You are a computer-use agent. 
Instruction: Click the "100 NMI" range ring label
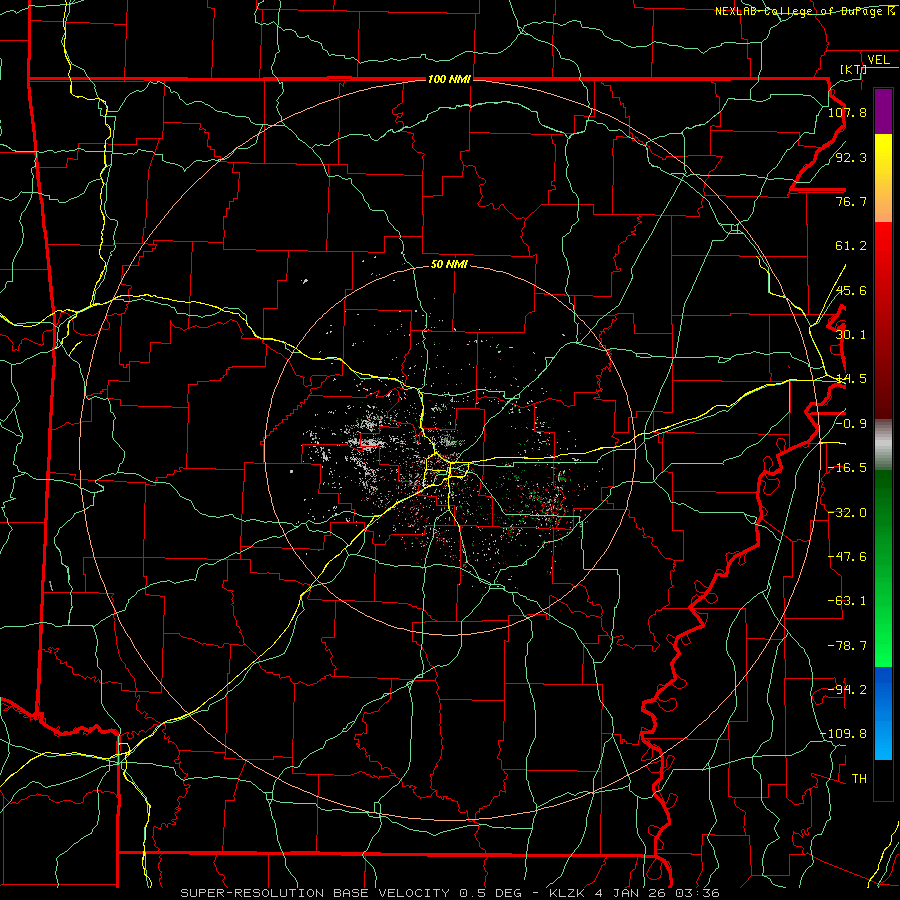[449, 79]
